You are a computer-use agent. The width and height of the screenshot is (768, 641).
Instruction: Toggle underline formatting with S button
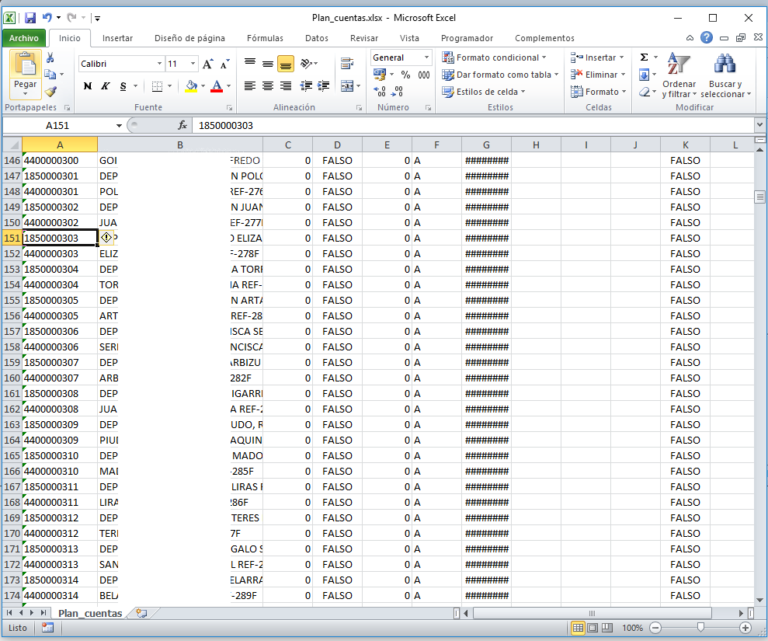(121, 86)
